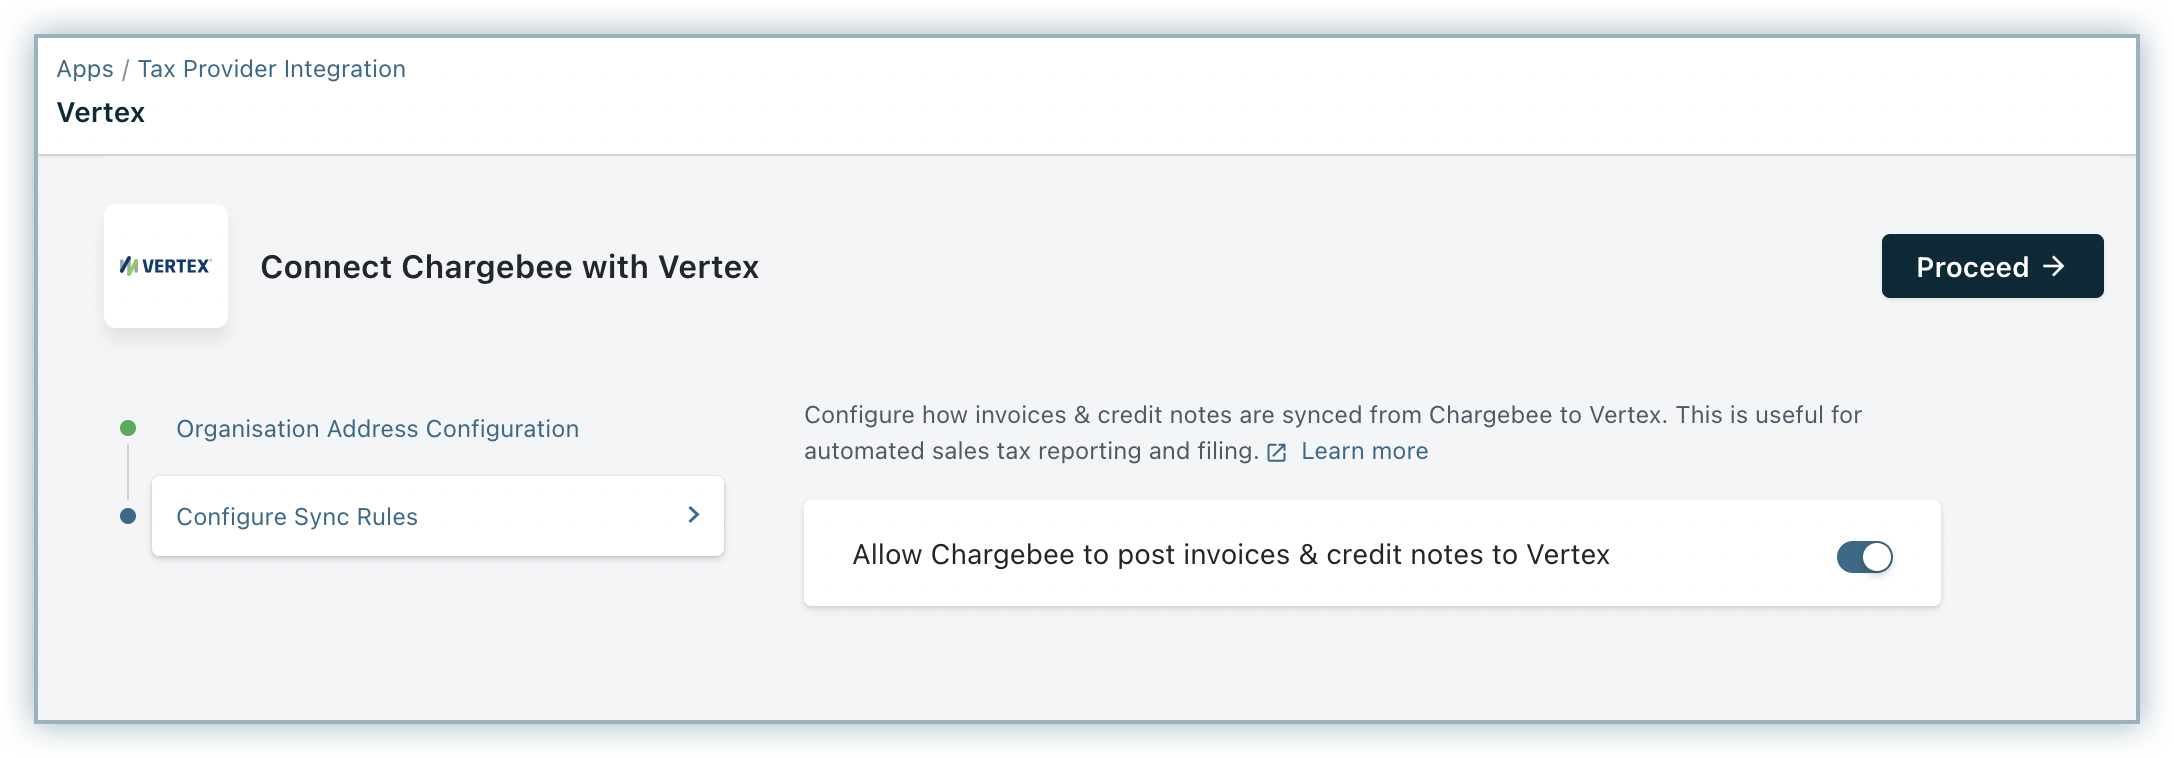2174x758 pixels.
Task: Click the breadcrumb slash separator
Action: click(125, 70)
